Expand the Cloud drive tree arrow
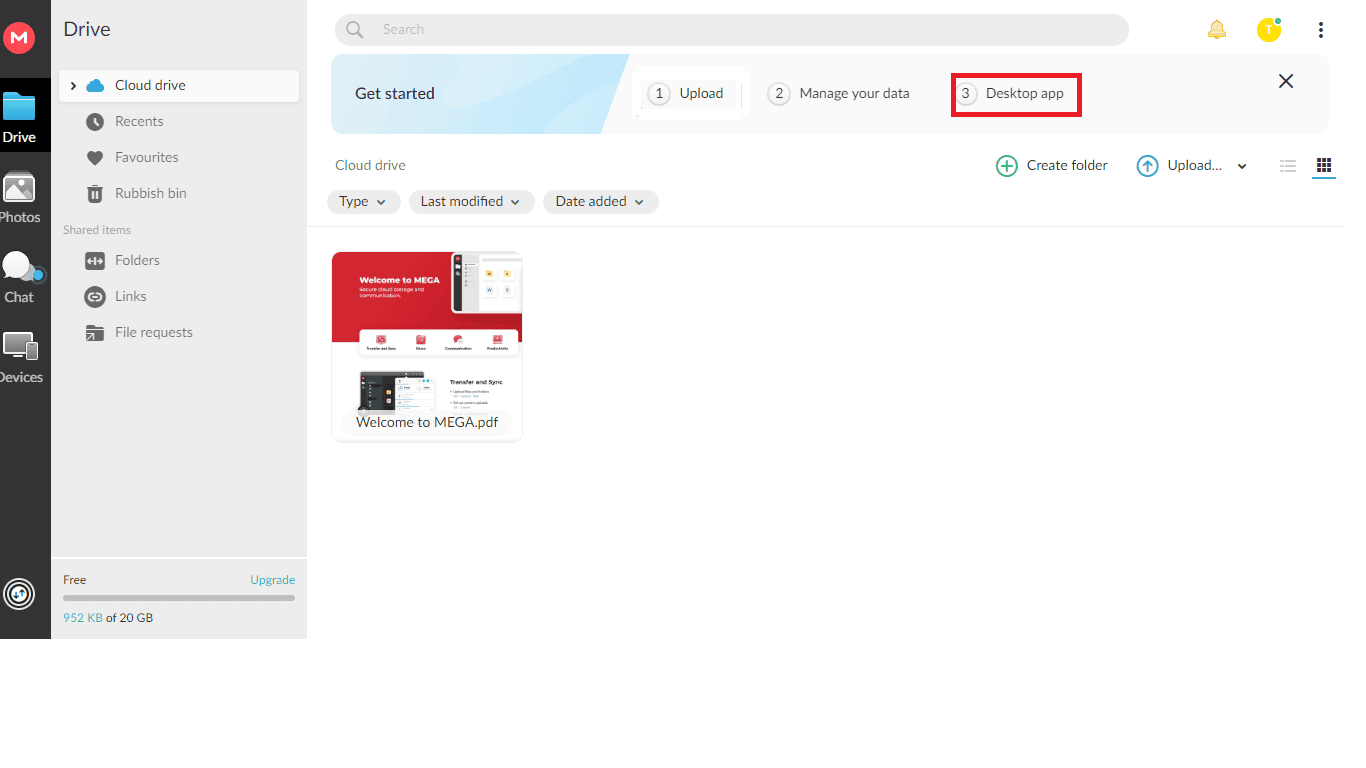The image size is (1366, 768). 73,86
